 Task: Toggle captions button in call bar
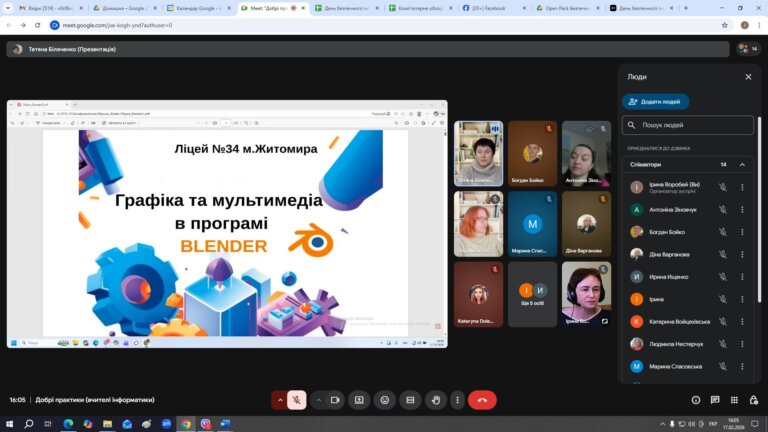click(x=410, y=400)
